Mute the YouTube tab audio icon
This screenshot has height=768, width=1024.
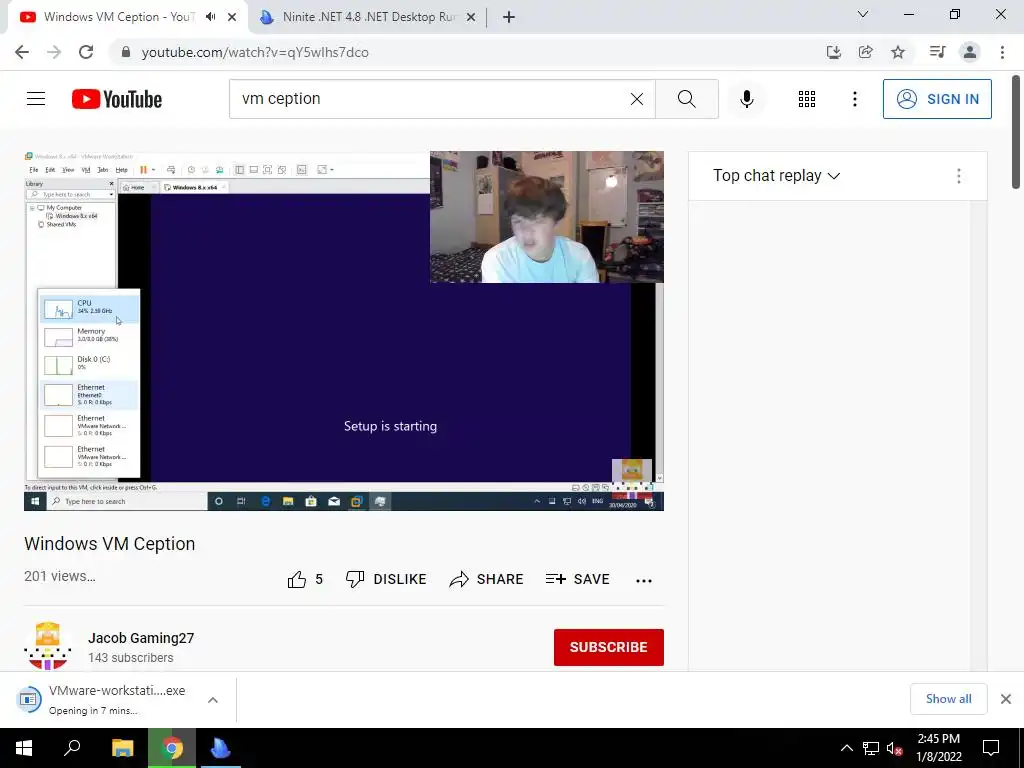point(210,17)
